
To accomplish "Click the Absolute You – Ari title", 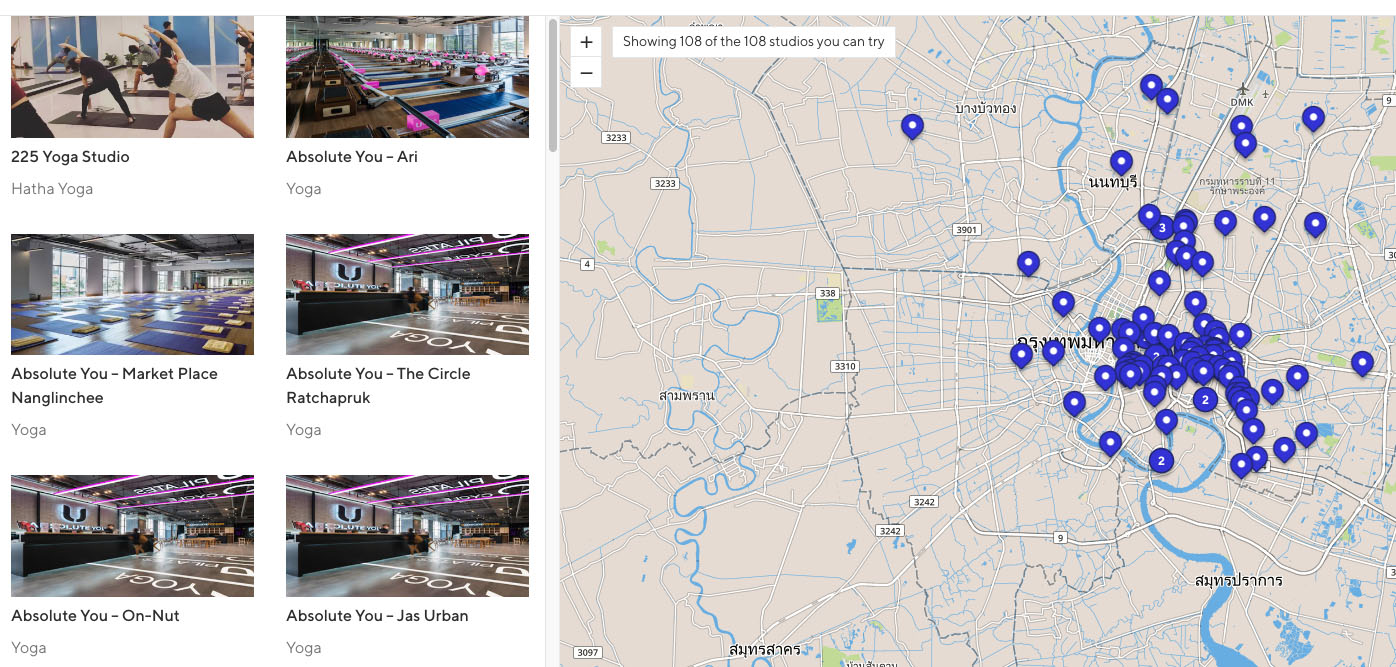I will tap(352, 157).
